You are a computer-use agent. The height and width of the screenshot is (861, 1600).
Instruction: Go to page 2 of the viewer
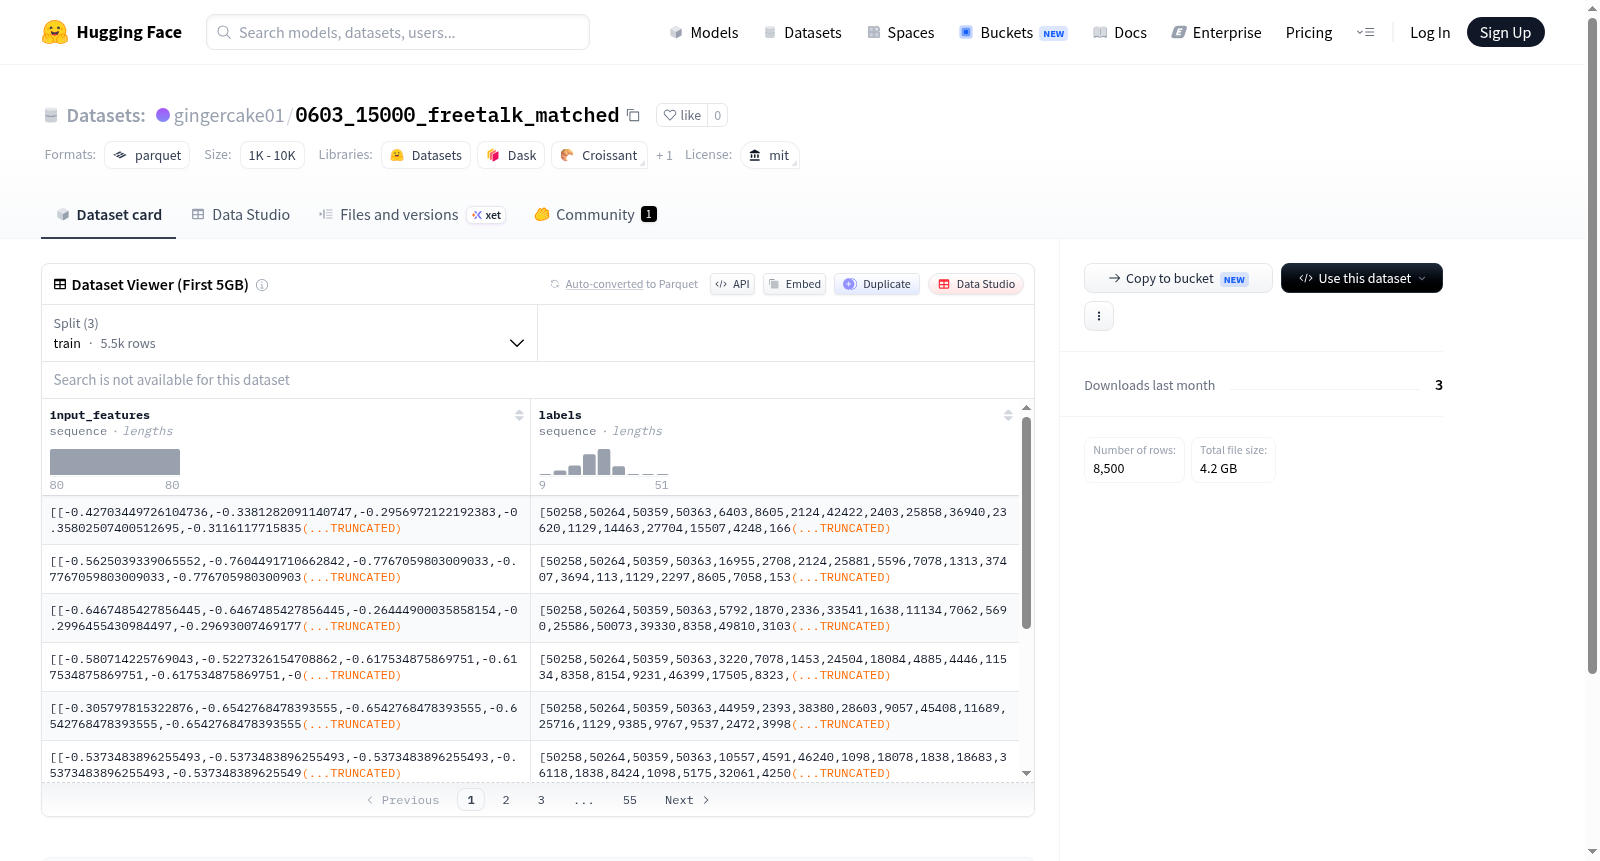(x=506, y=800)
